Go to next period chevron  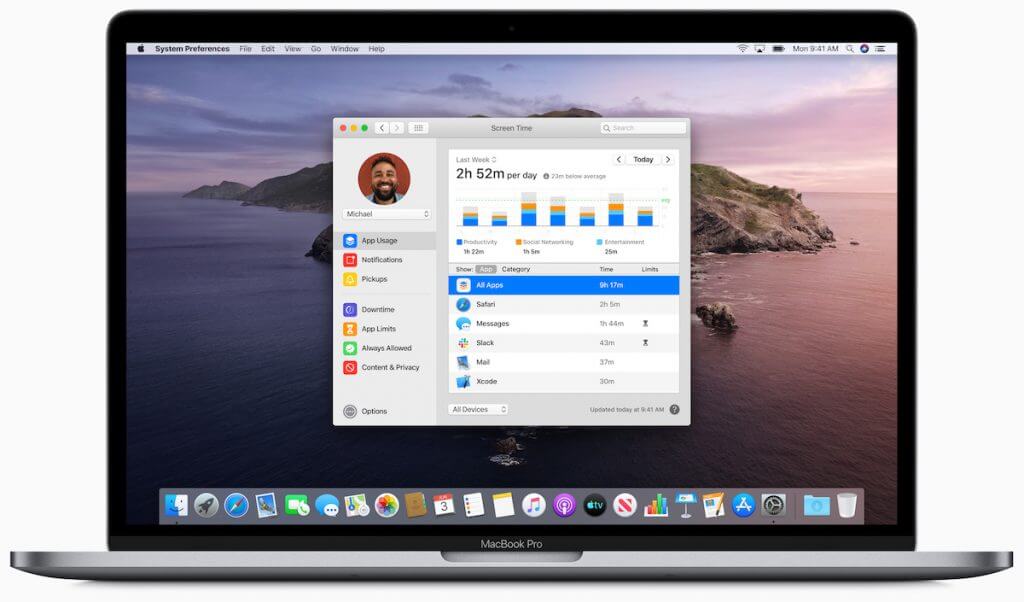coord(668,159)
